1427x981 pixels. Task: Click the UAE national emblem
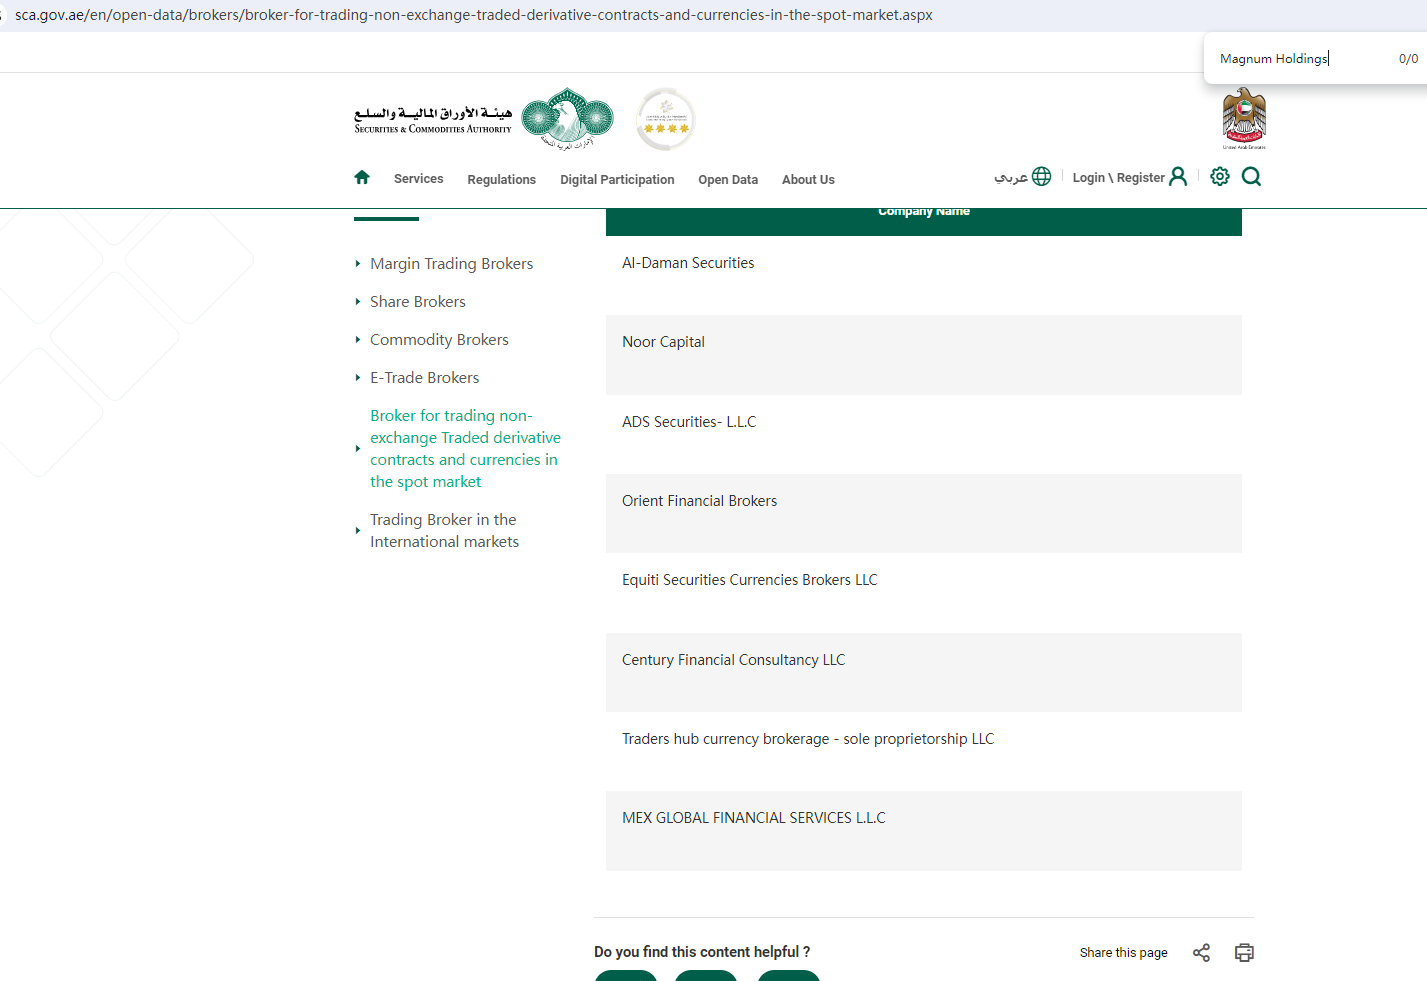(x=1244, y=119)
